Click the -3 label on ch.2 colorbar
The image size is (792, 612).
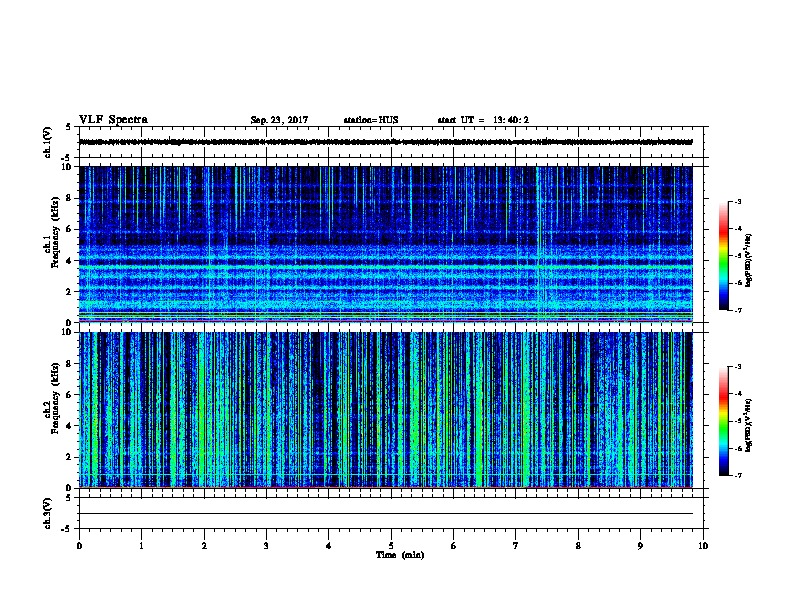coord(738,367)
